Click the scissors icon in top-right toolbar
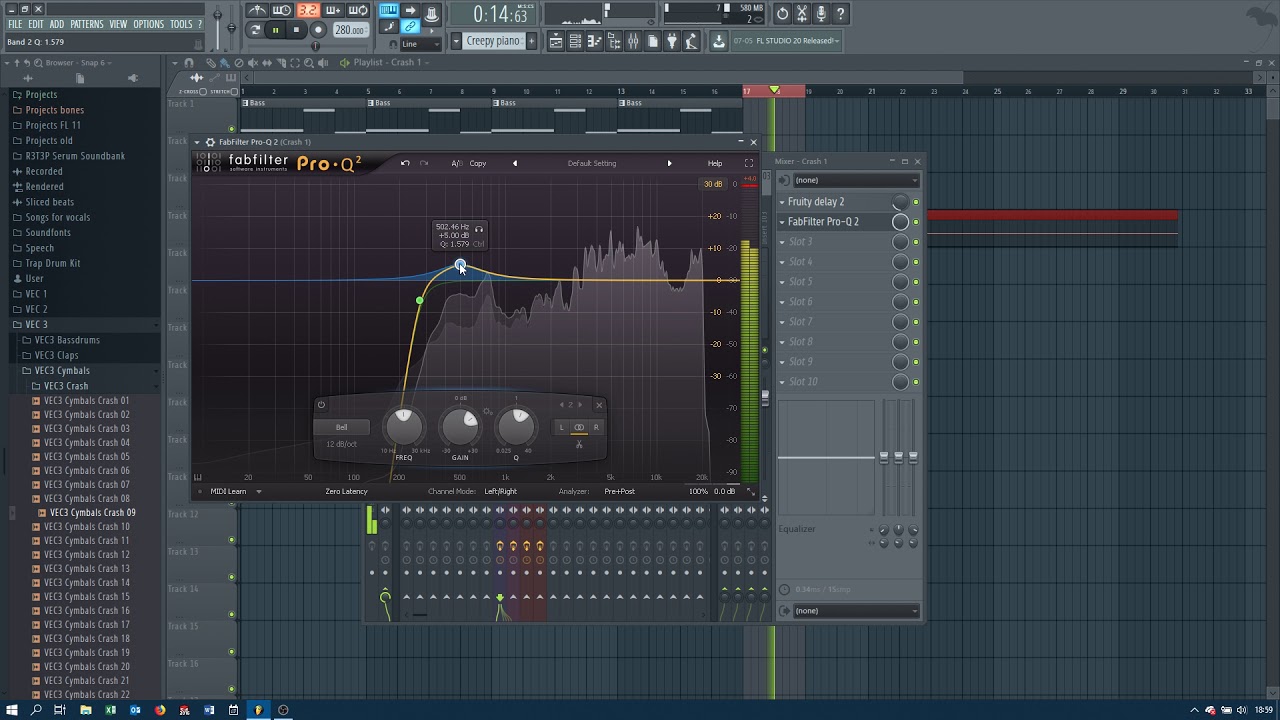The width and height of the screenshot is (1280, 720). pyautogui.click(x=802, y=14)
